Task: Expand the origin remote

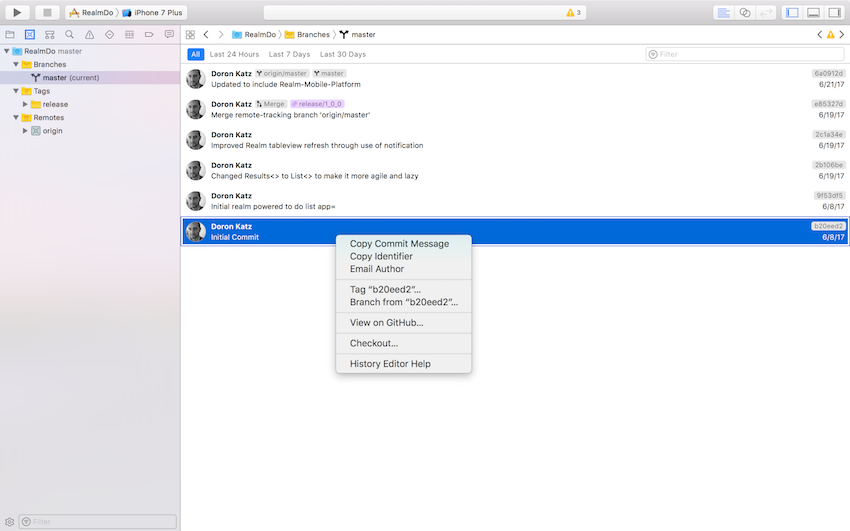Action: 25,131
